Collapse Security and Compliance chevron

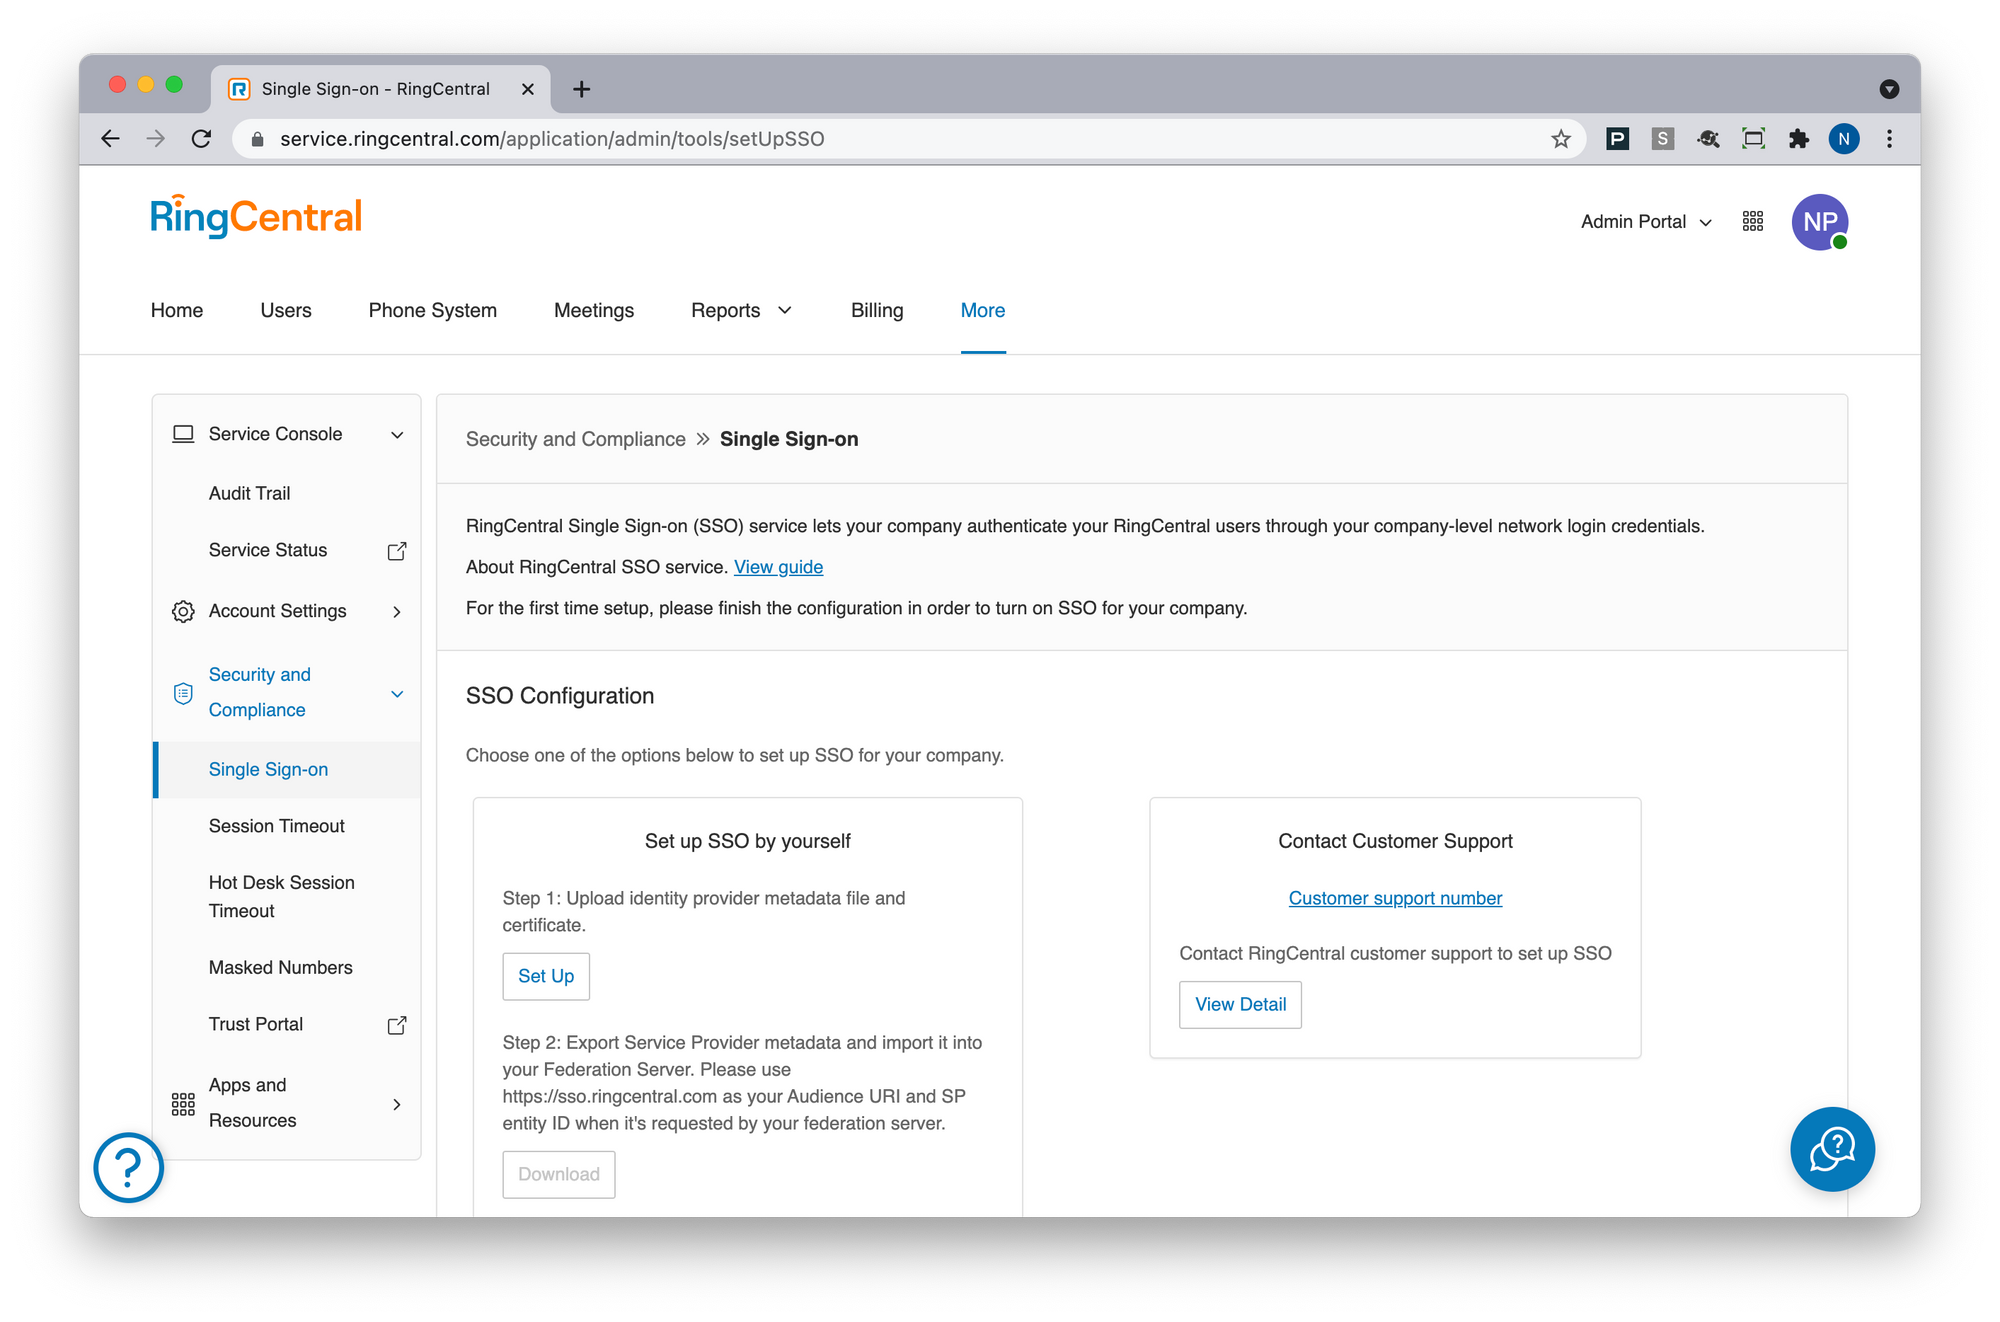coord(397,693)
